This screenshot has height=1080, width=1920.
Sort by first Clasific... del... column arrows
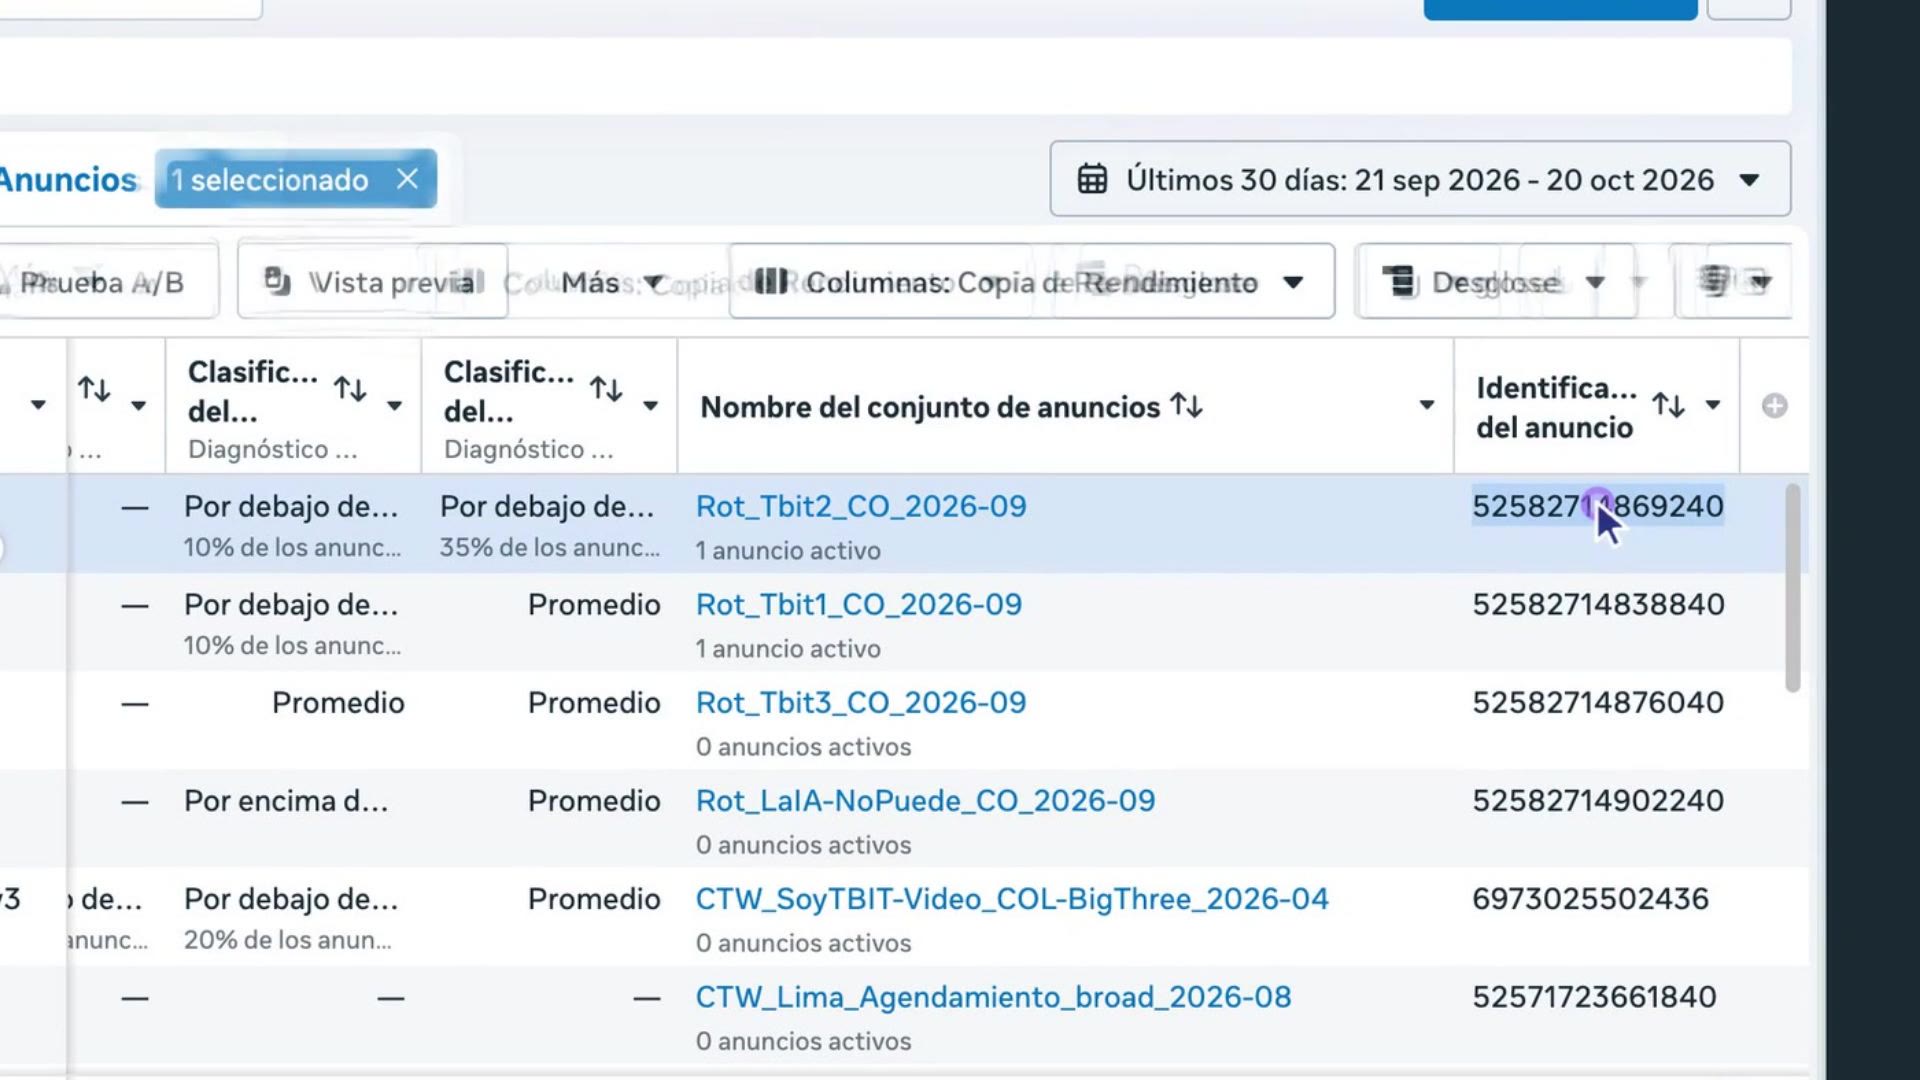(350, 389)
